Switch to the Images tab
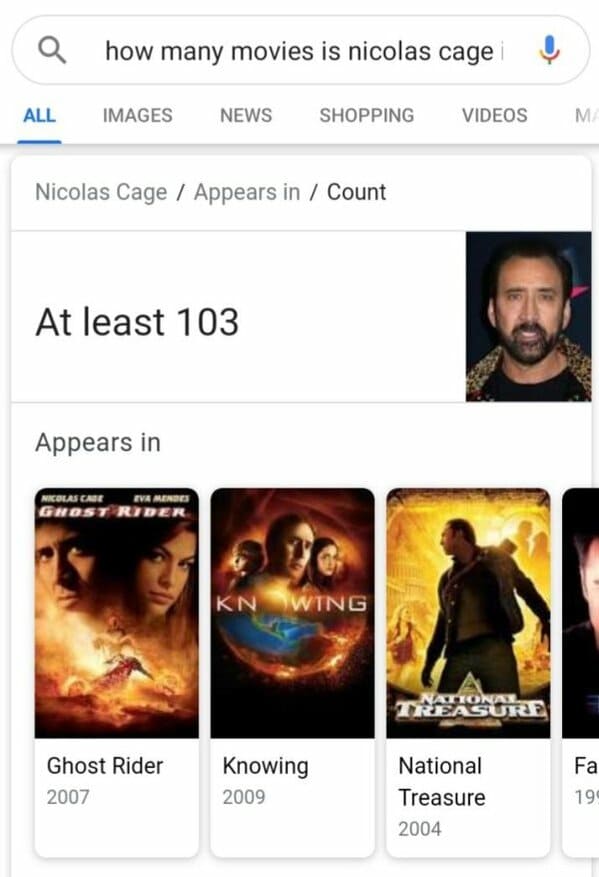The height and width of the screenshot is (877, 599). 138,115
